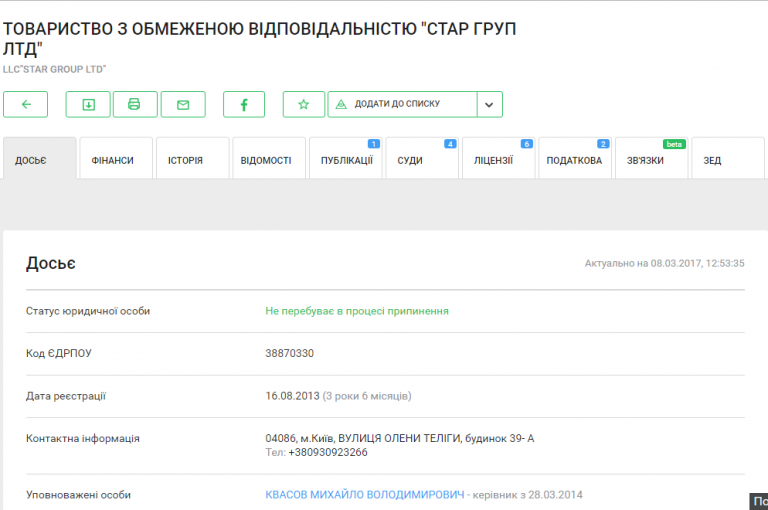768x510 pixels.
Task: Click the back arrow button
Action: coord(26,104)
